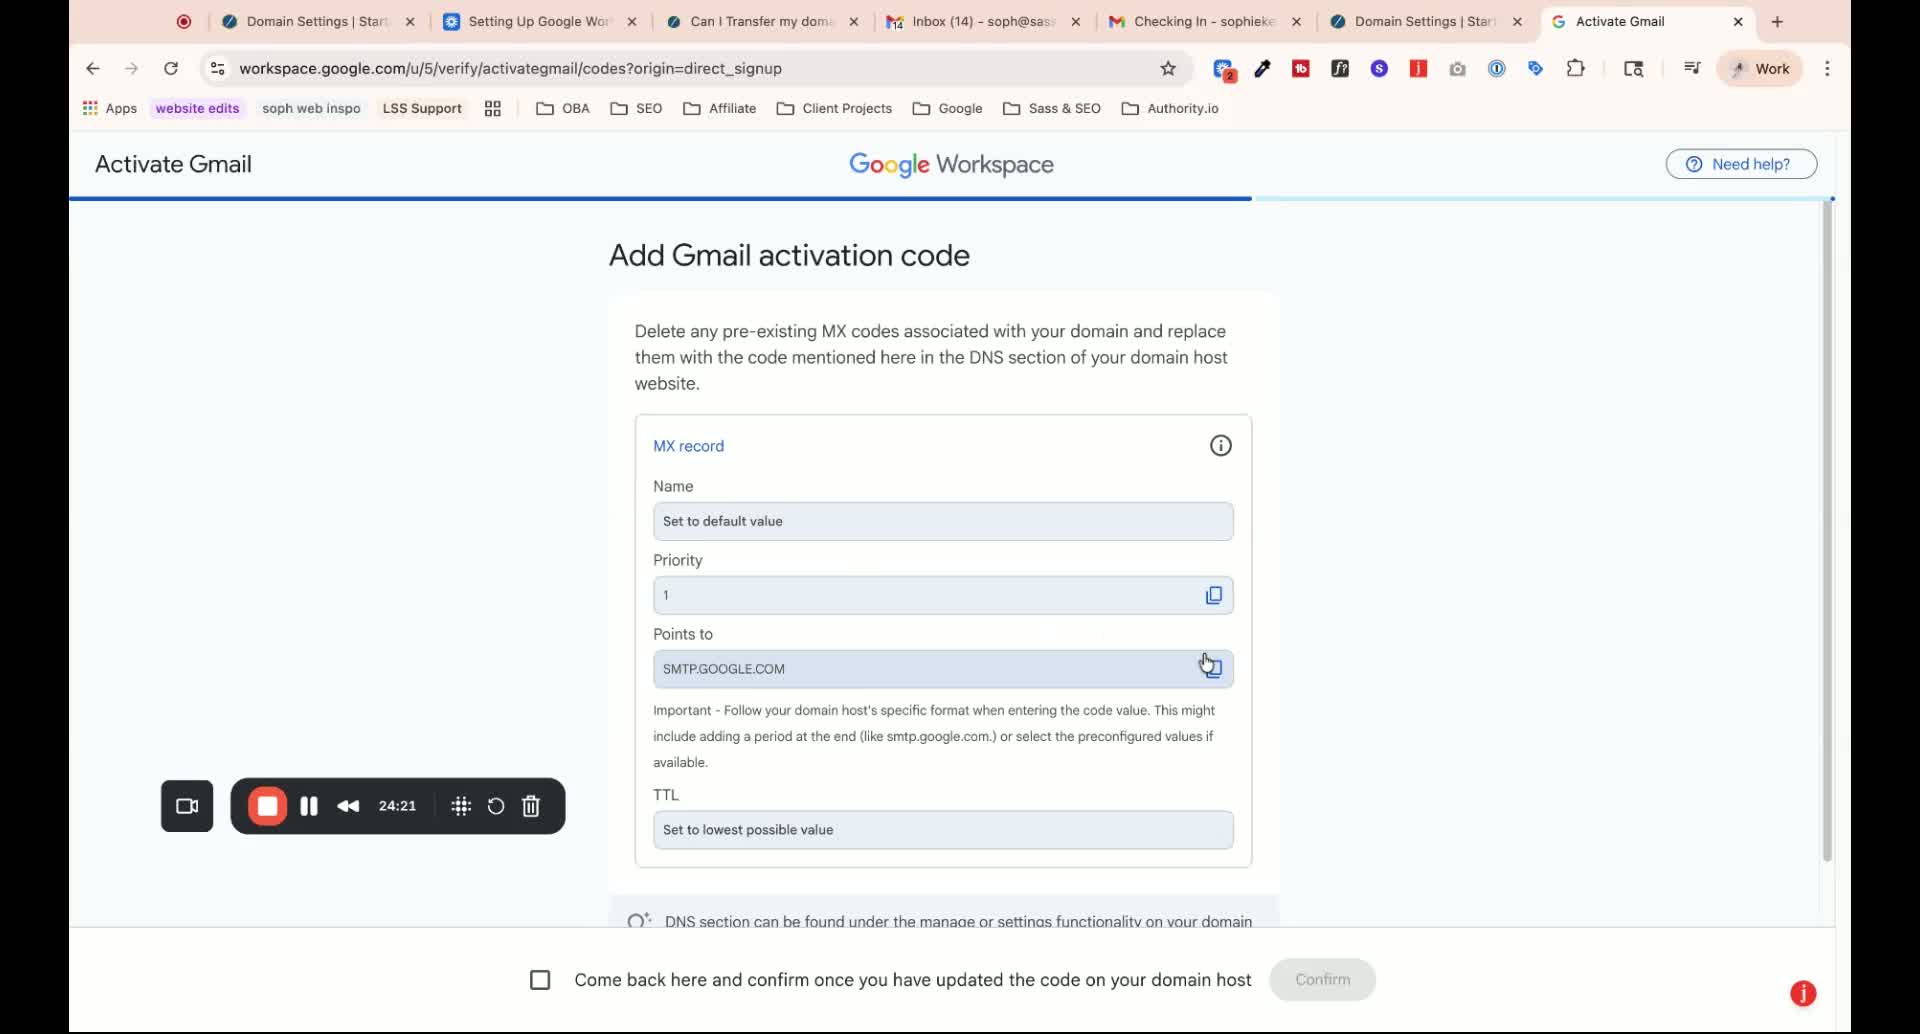Click the page vertical scrollbar

click(x=1827, y=530)
